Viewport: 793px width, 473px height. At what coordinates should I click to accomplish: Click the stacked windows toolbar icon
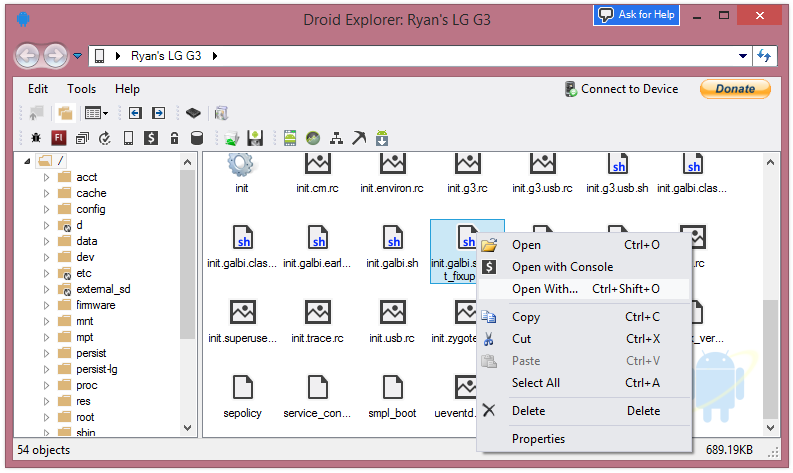pyautogui.click(x=82, y=138)
